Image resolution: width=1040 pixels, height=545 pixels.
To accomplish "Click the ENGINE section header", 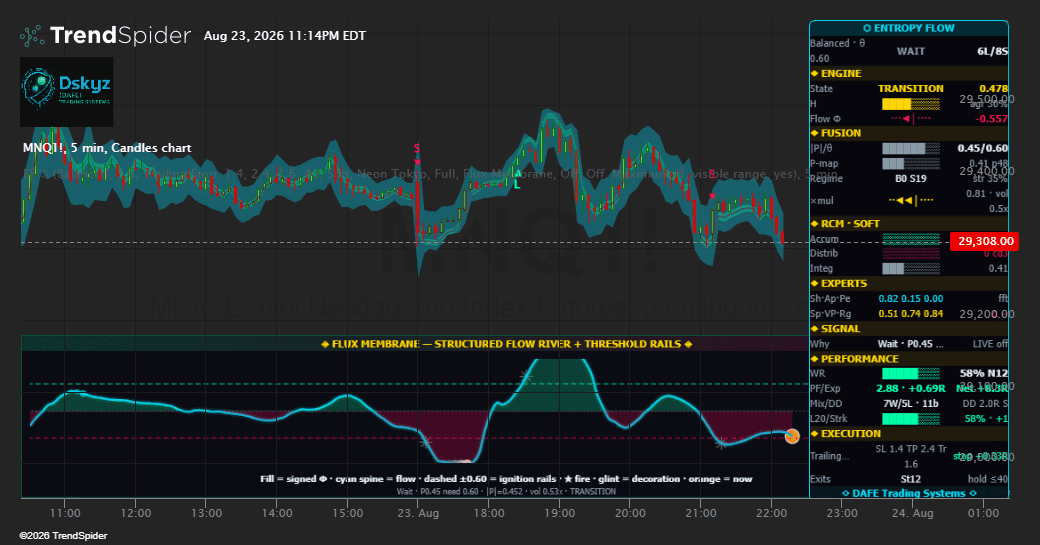I will 909,74.
